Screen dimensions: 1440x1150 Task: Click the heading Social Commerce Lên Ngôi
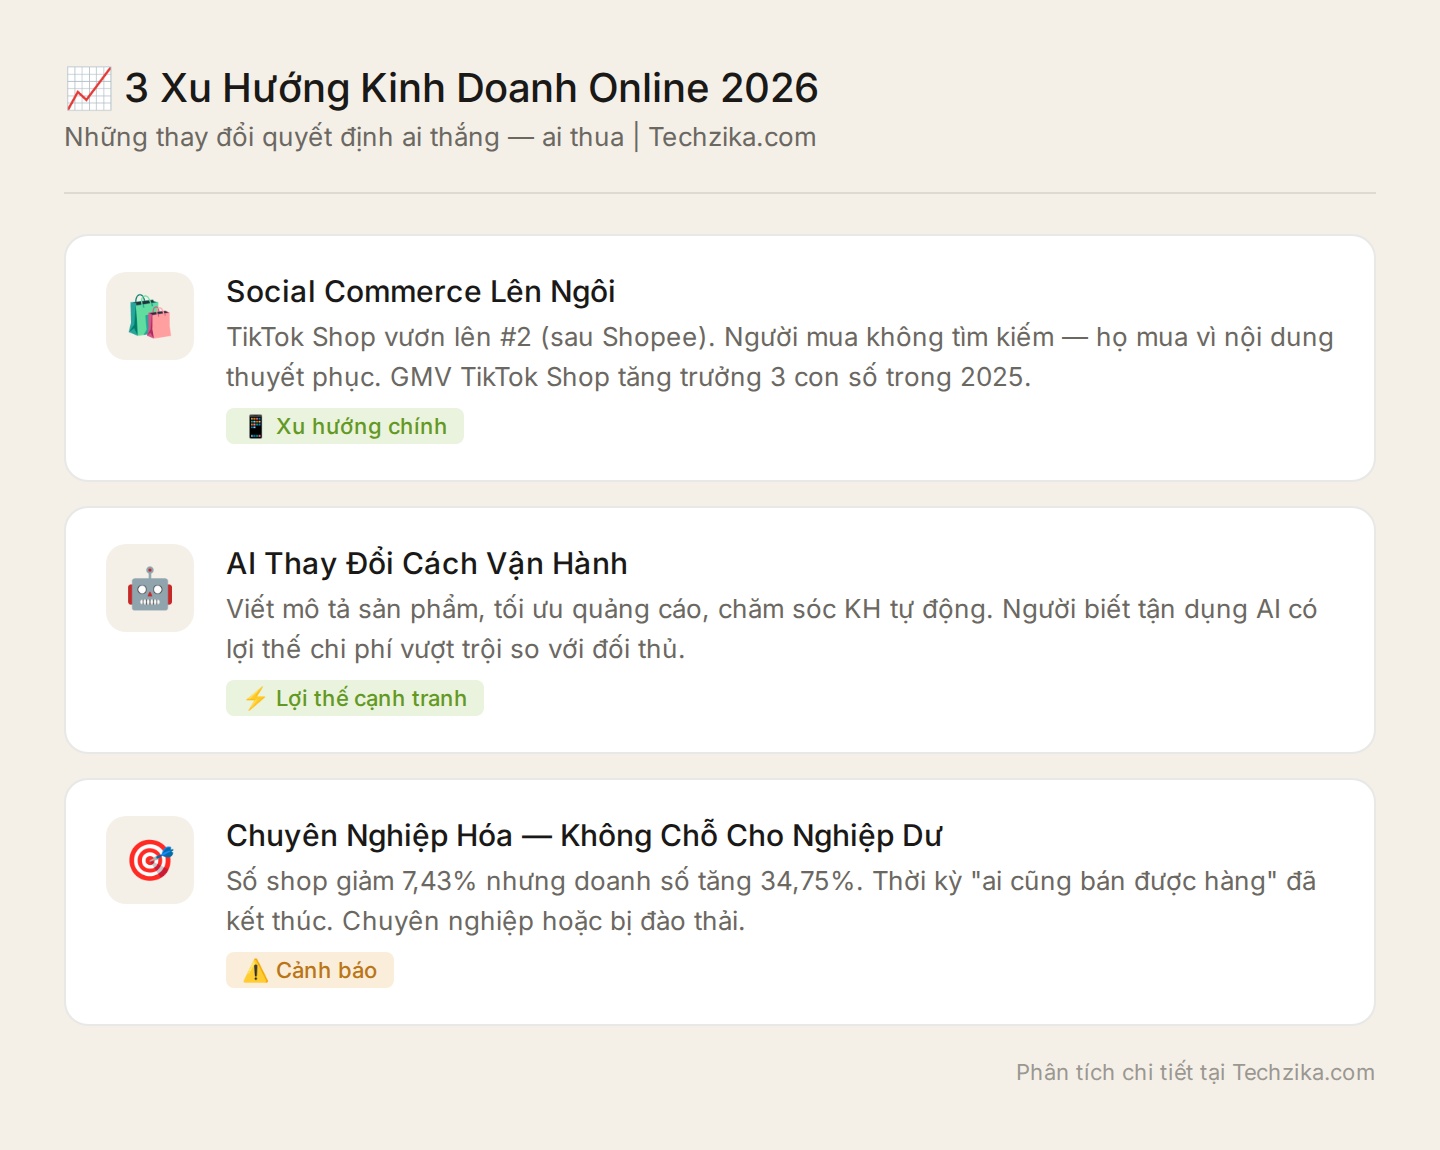421,291
